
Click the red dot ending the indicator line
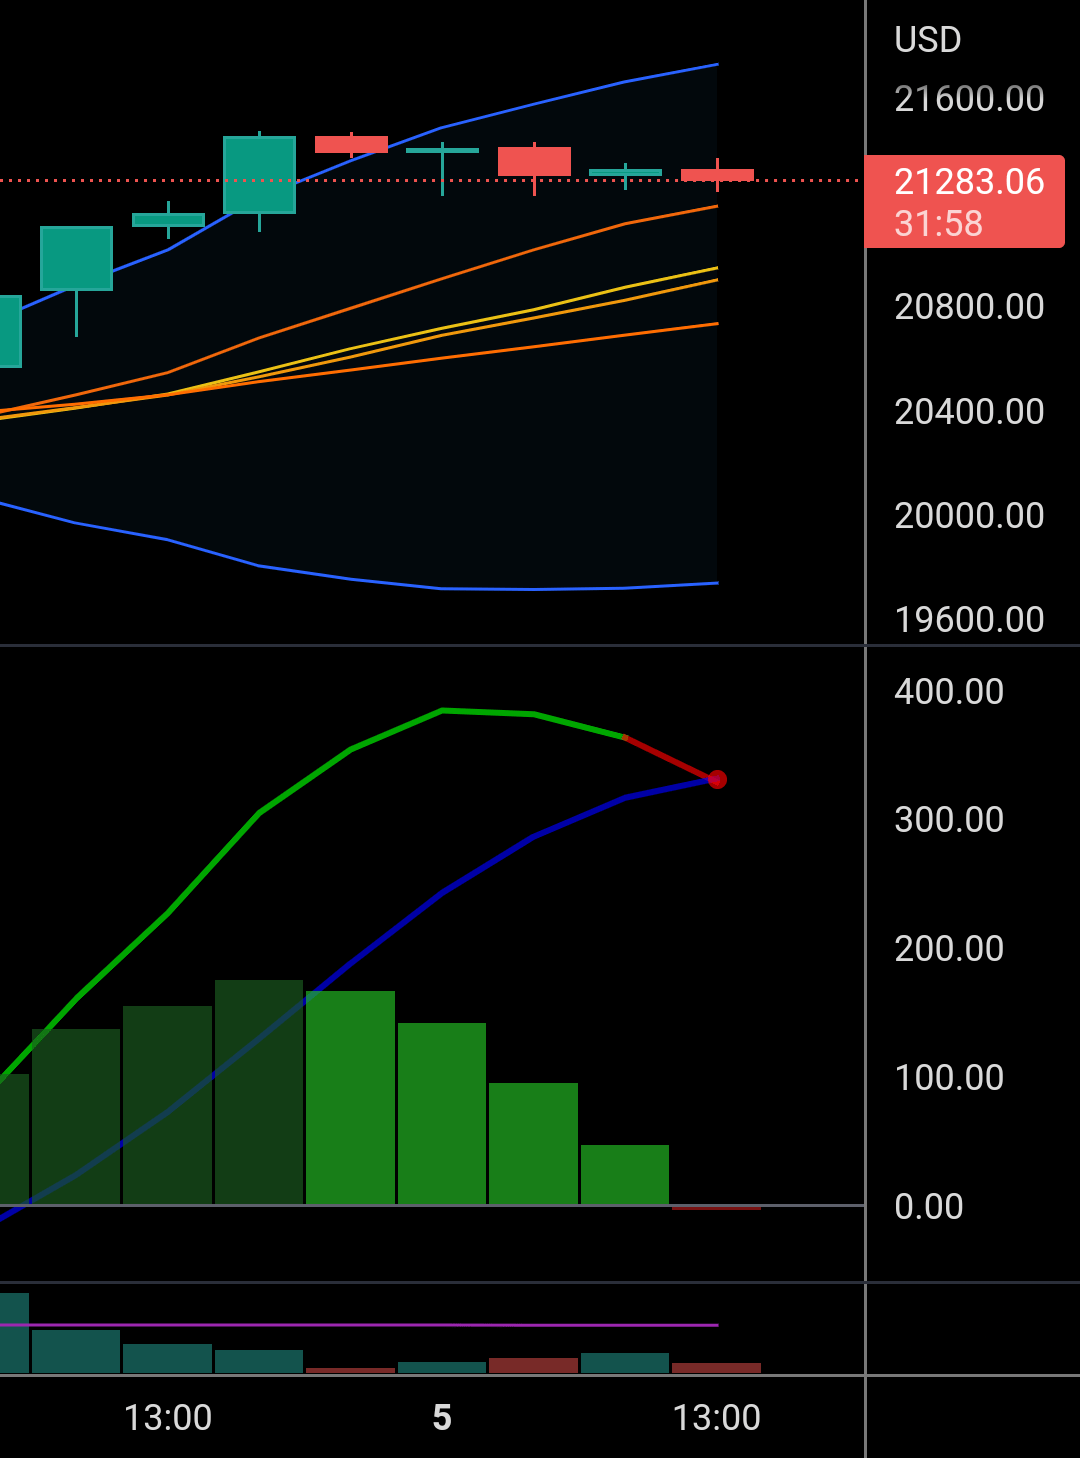[x=718, y=780]
